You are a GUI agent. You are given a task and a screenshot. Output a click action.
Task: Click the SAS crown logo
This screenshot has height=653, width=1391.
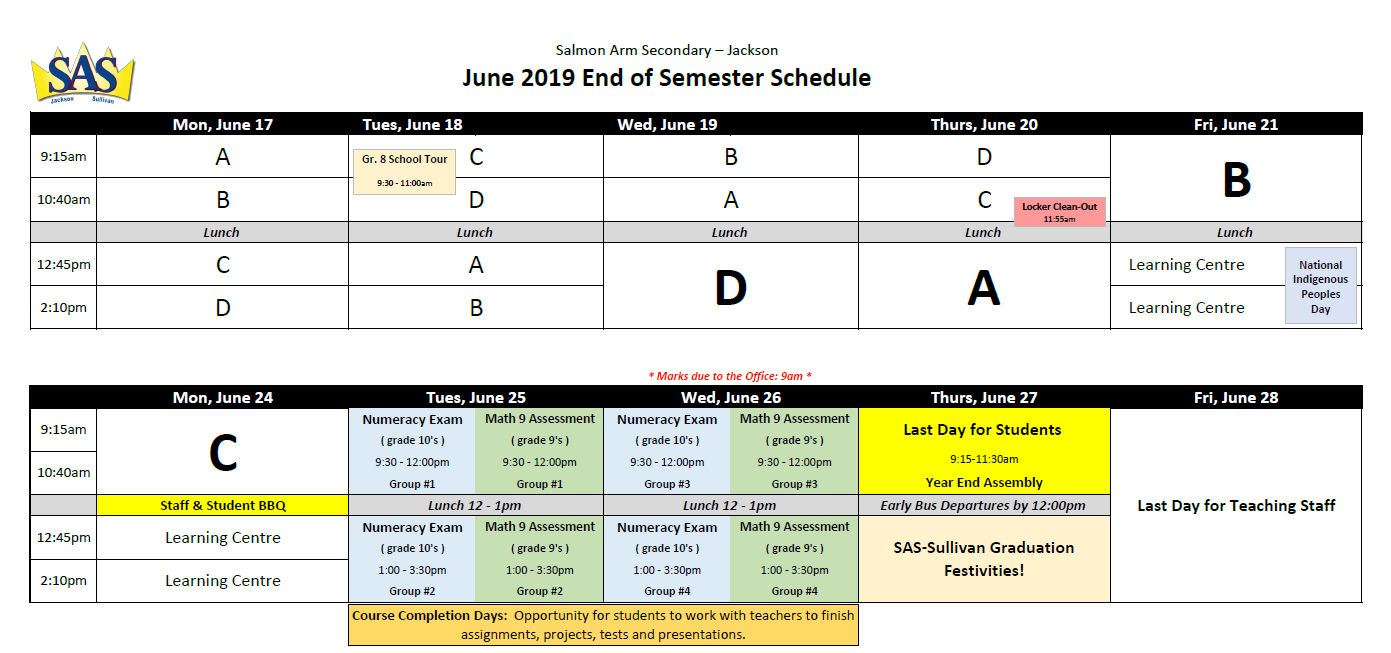82,73
